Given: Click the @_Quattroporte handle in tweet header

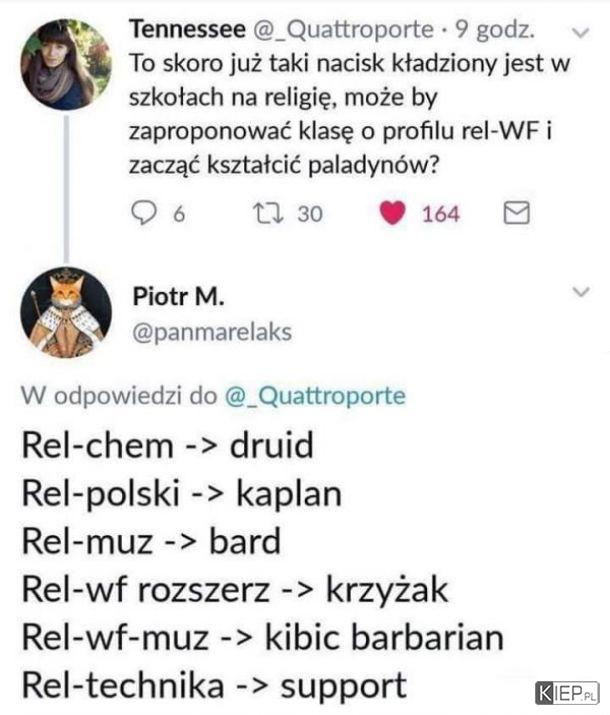Looking at the screenshot, I should 343,30.
